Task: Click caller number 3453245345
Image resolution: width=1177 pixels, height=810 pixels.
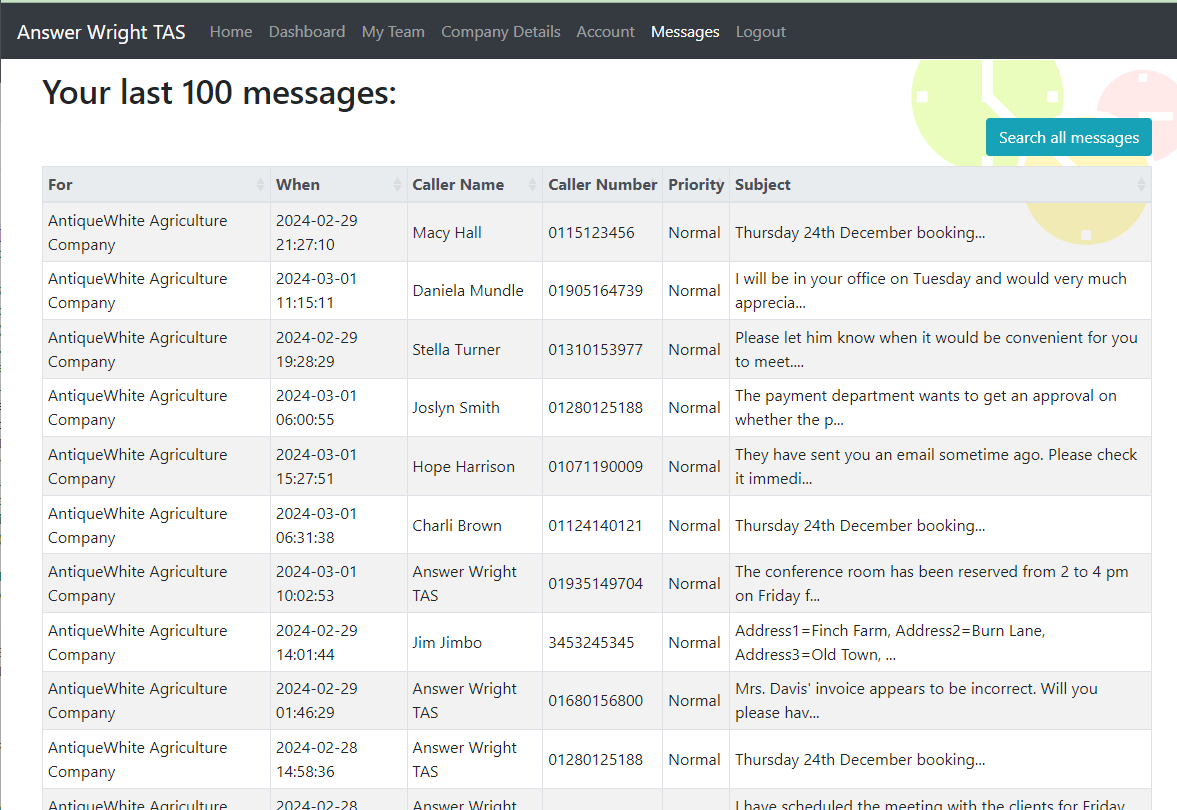Action: coord(592,643)
